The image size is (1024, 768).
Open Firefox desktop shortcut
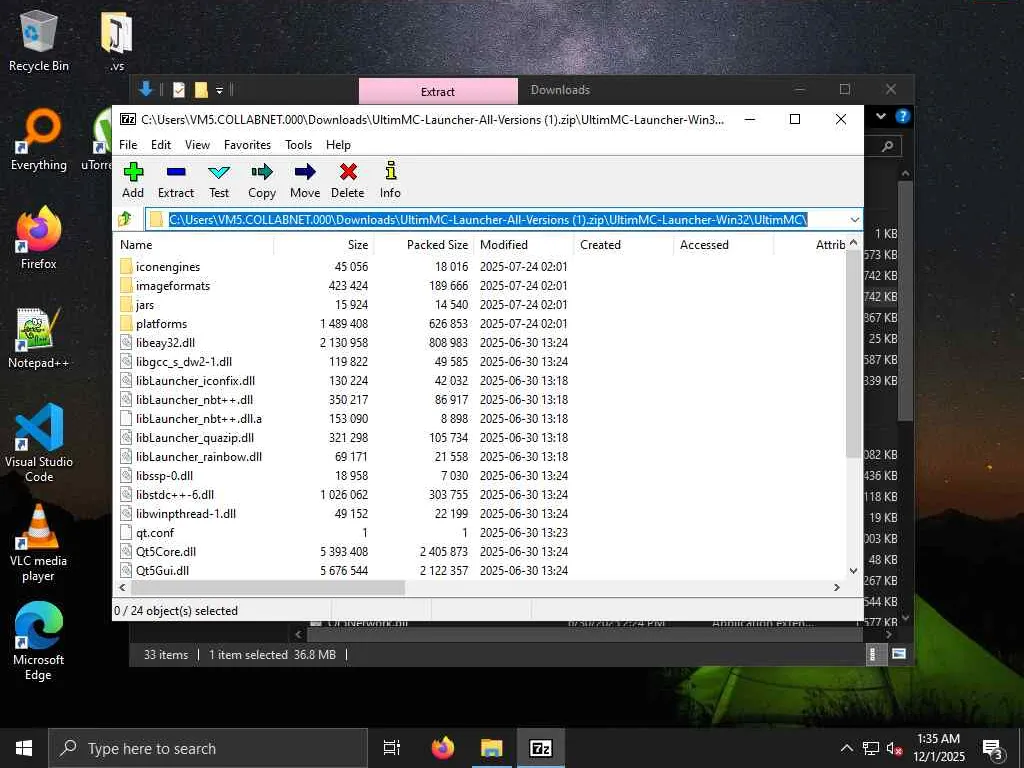pyautogui.click(x=39, y=238)
